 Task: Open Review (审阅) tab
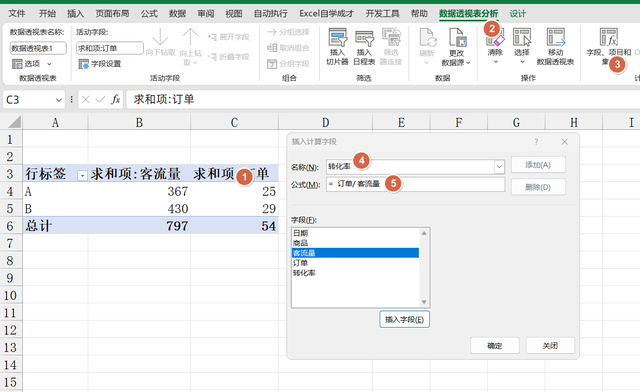pyautogui.click(x=206, y=13)
